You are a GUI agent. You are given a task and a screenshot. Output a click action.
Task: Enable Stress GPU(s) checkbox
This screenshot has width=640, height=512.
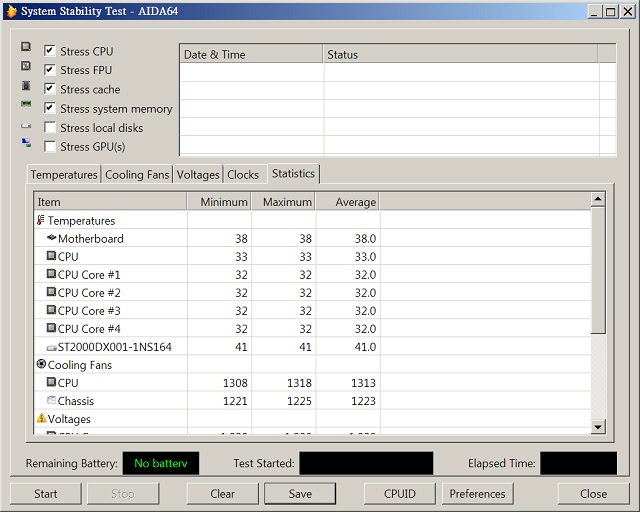click(50, 146)
